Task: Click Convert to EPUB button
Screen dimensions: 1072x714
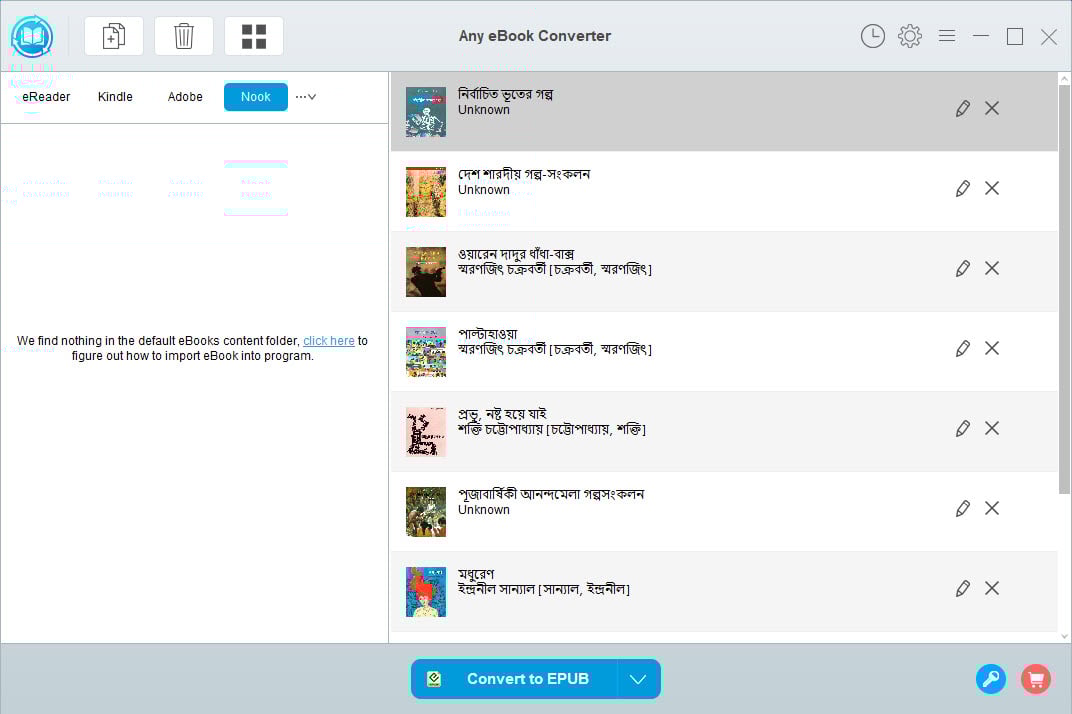Action: point(514,679)
